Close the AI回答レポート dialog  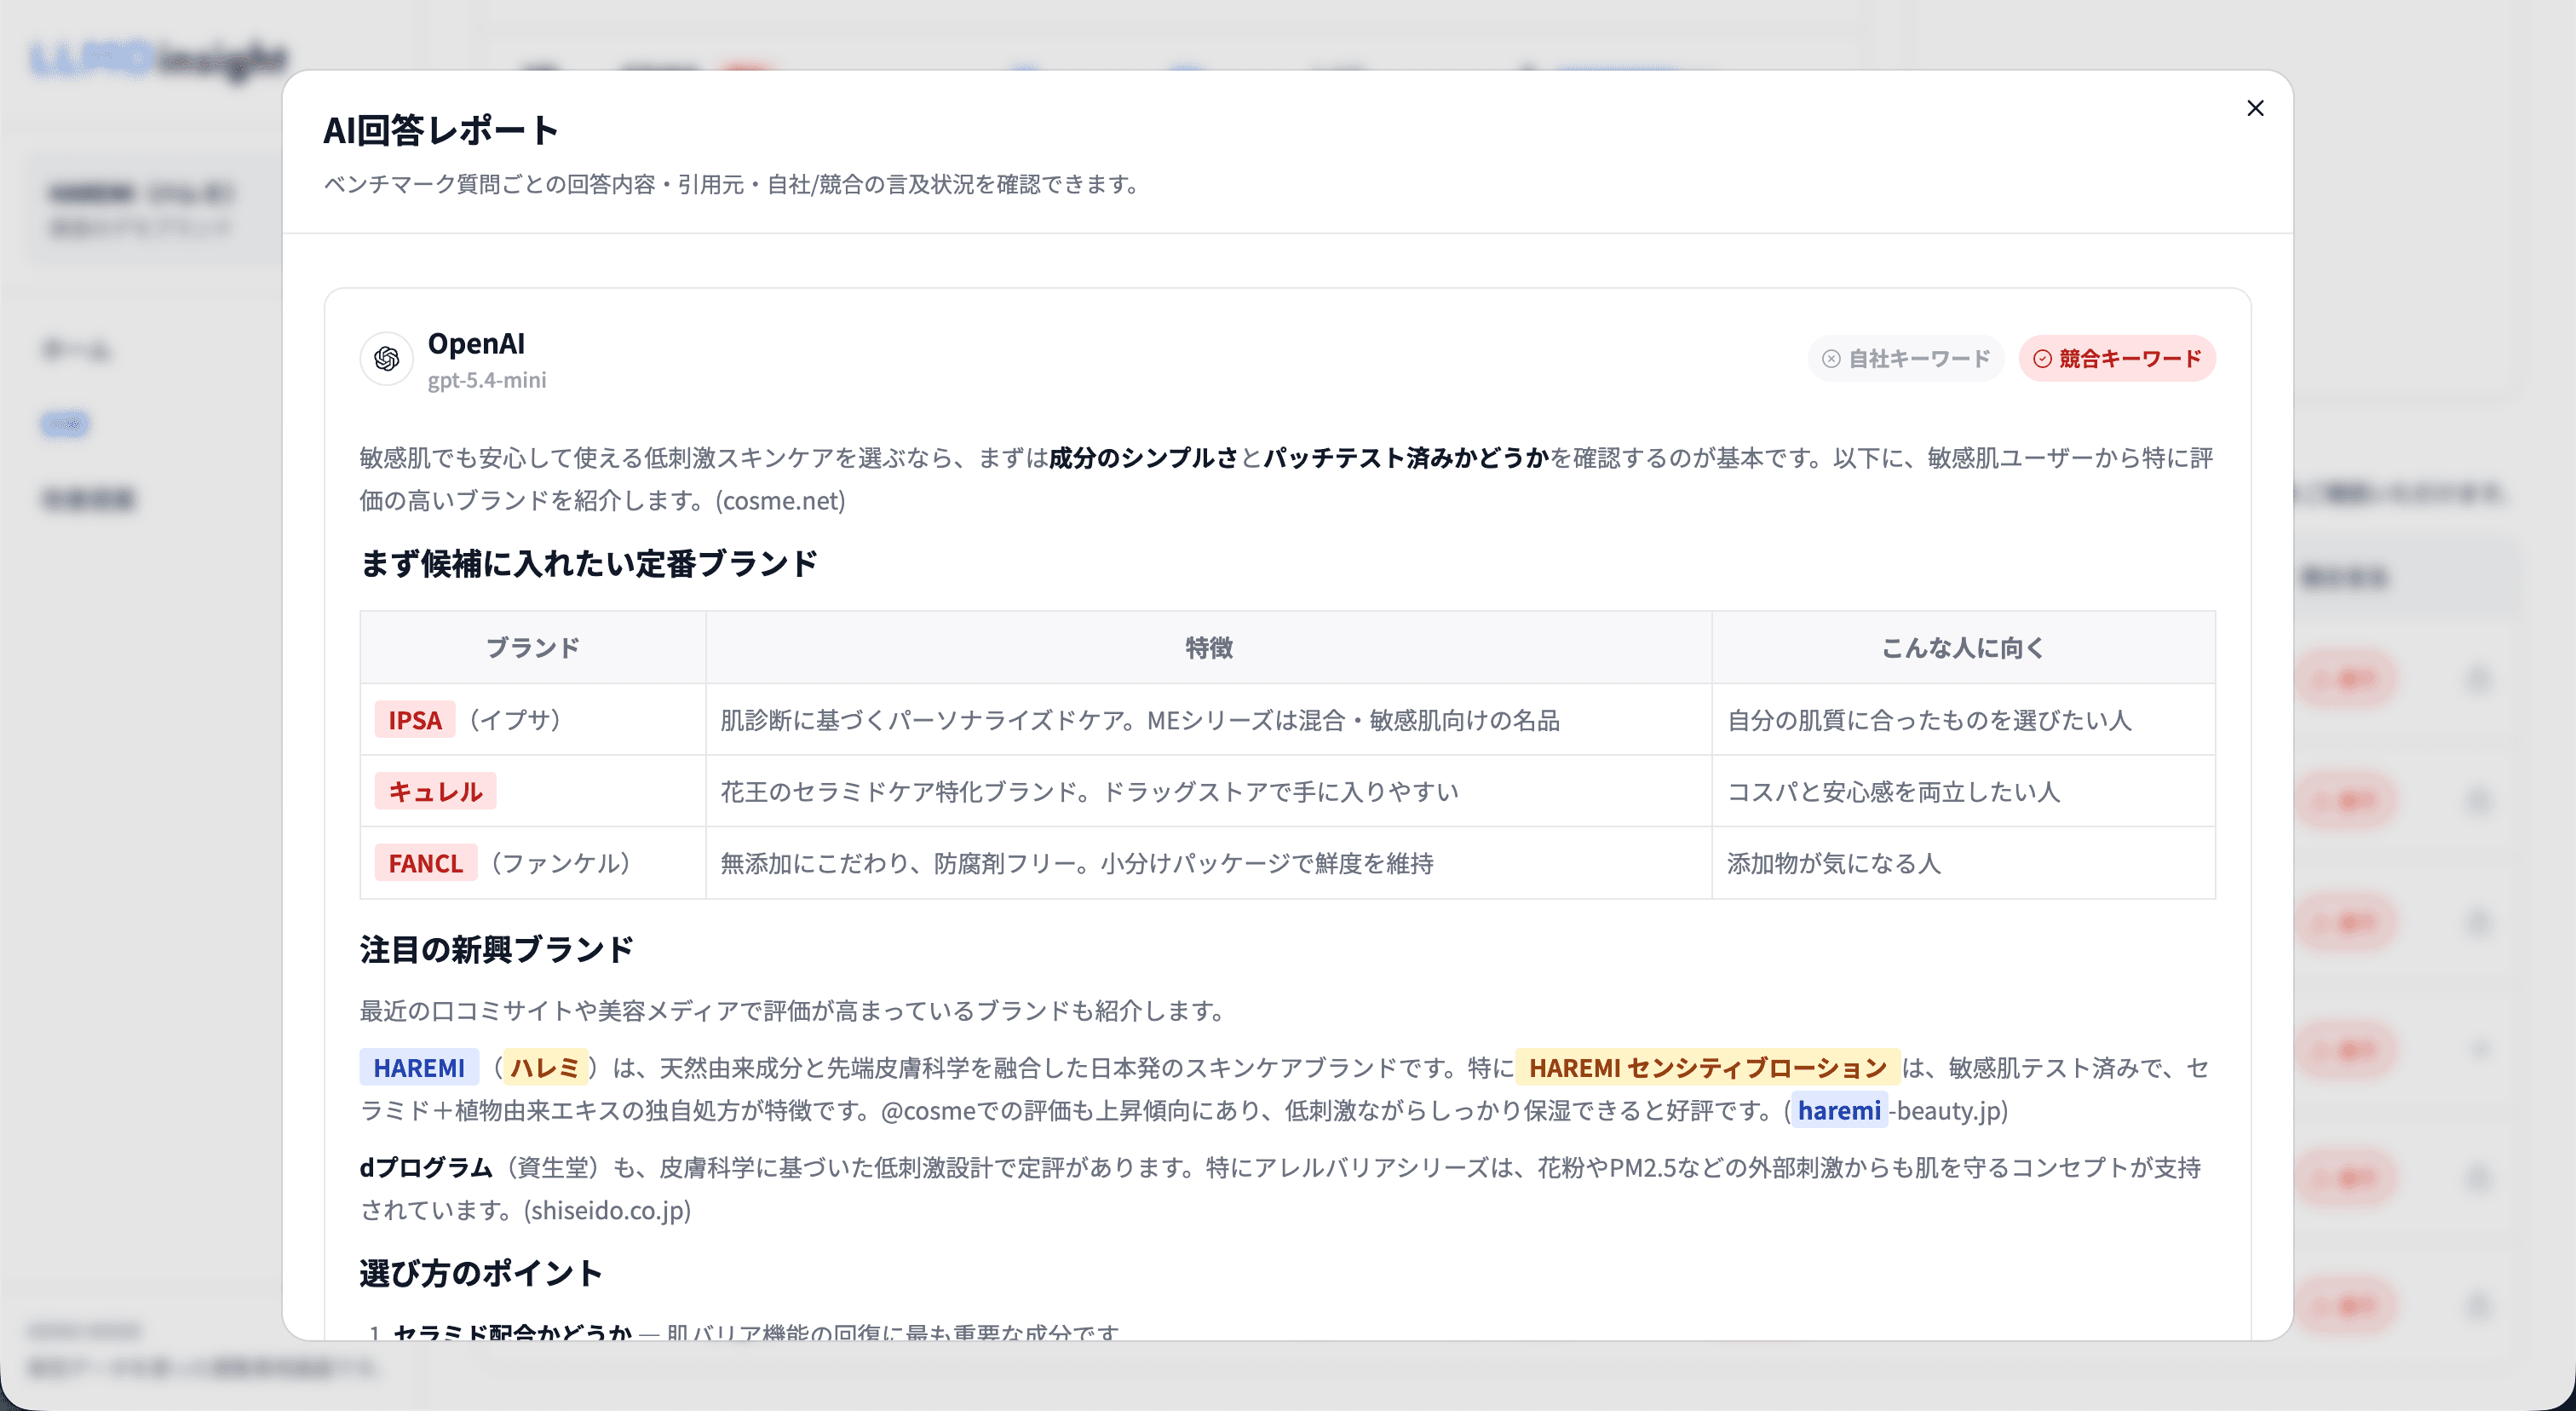click(x=2254, y=108)
